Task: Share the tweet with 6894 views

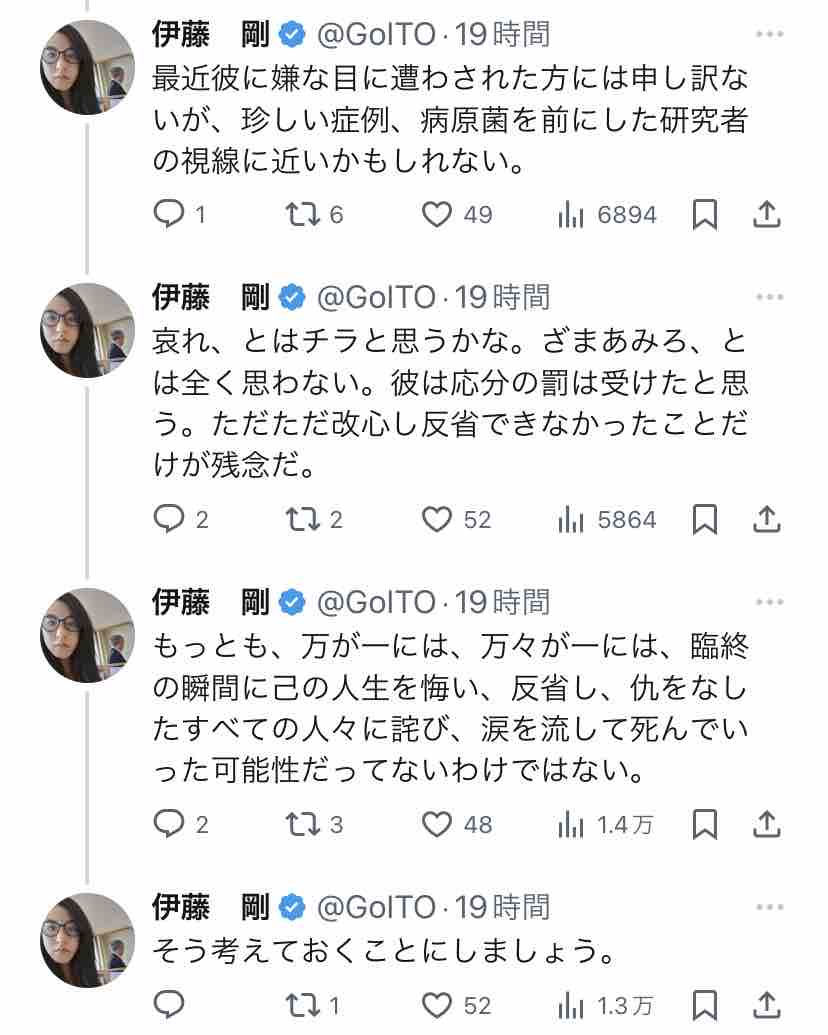Action: point(766,214)
